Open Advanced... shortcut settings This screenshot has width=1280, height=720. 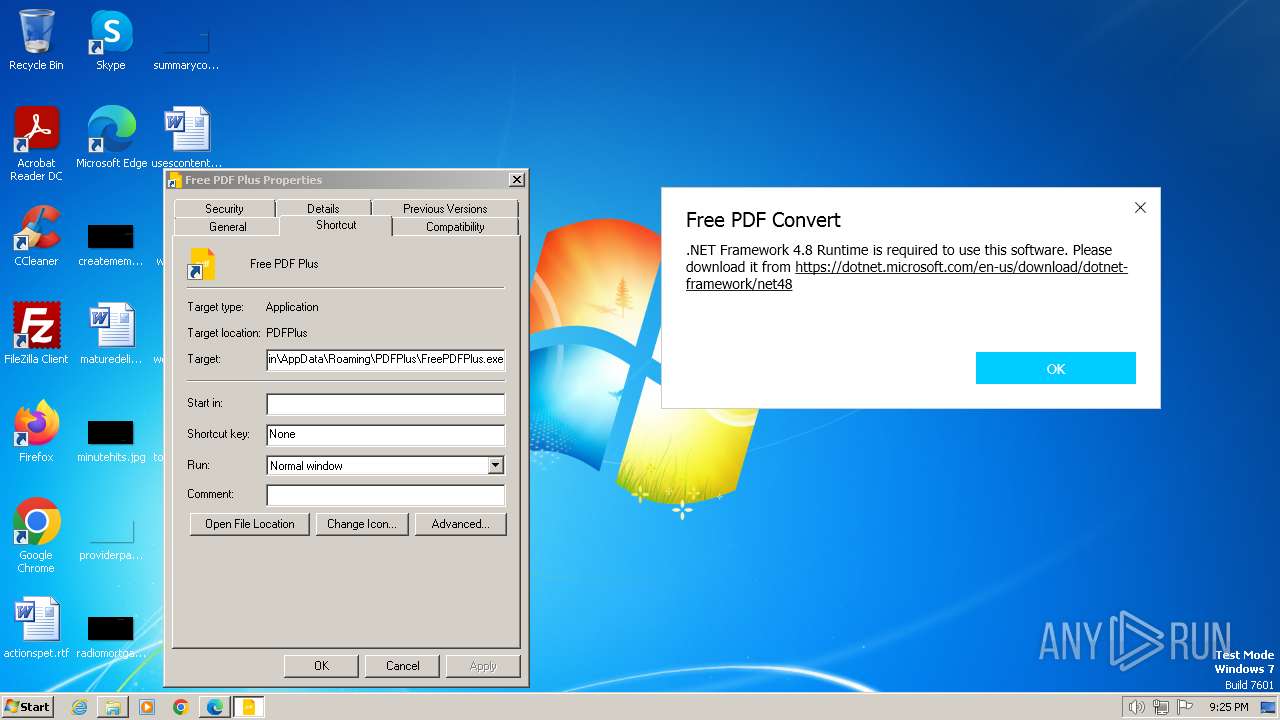(x=460, y=524)
